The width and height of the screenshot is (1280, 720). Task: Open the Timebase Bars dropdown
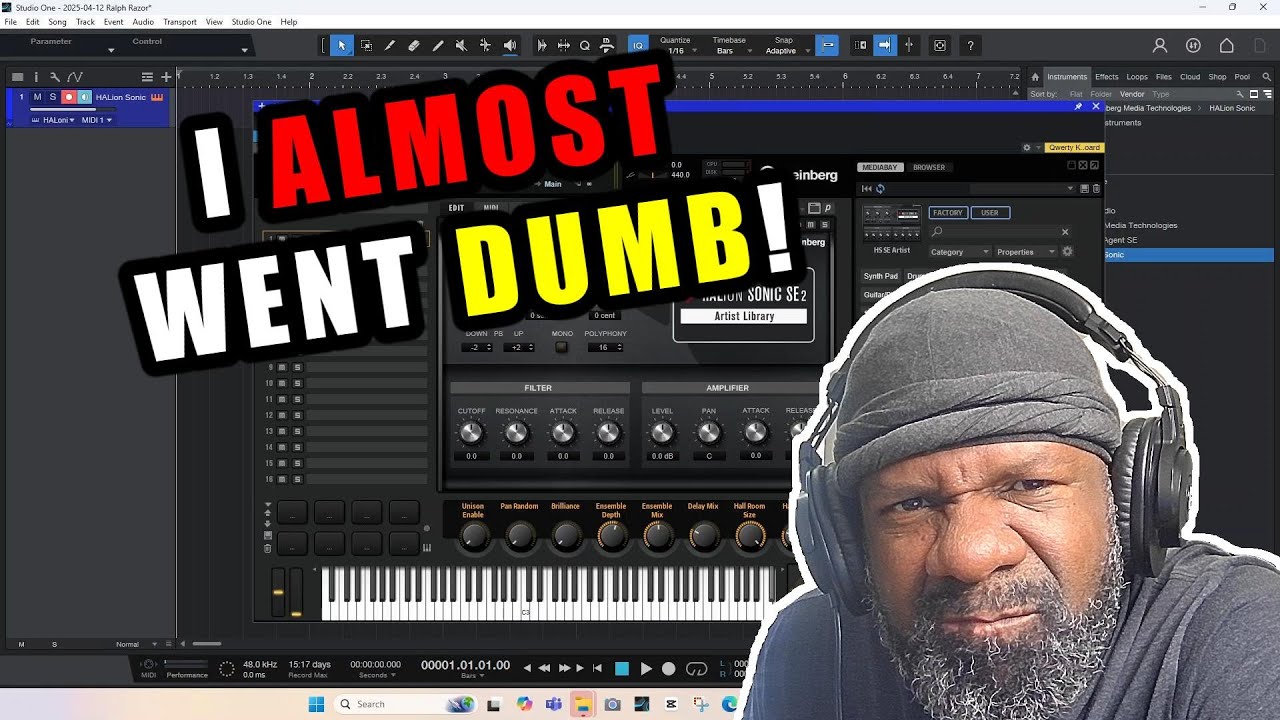click(x=733, y=51)
